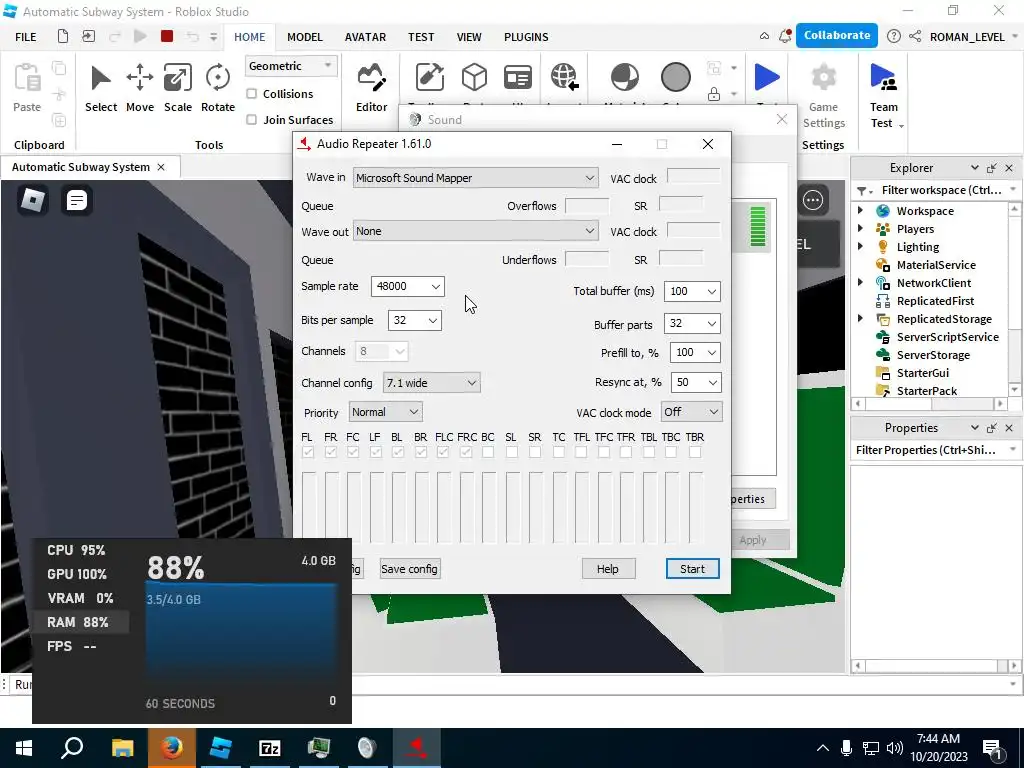Enable the Collisions checkbox

click(251, 94)
